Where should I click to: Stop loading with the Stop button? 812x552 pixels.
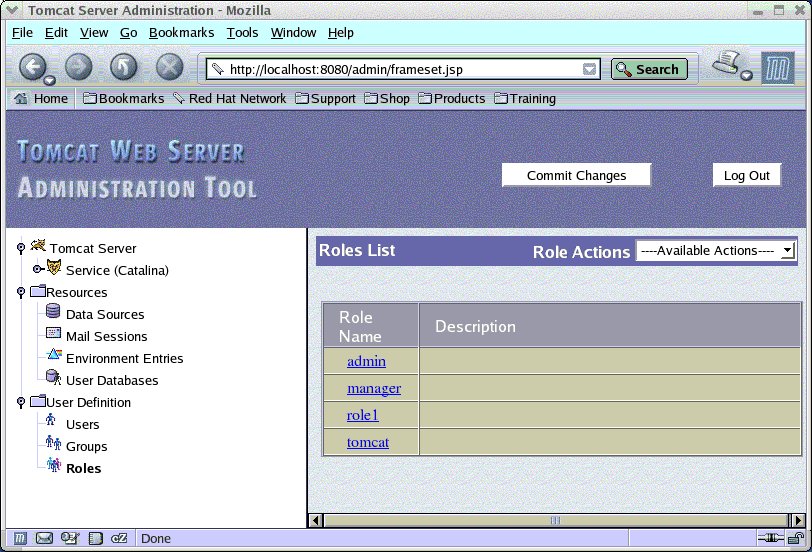click(170, 67)
